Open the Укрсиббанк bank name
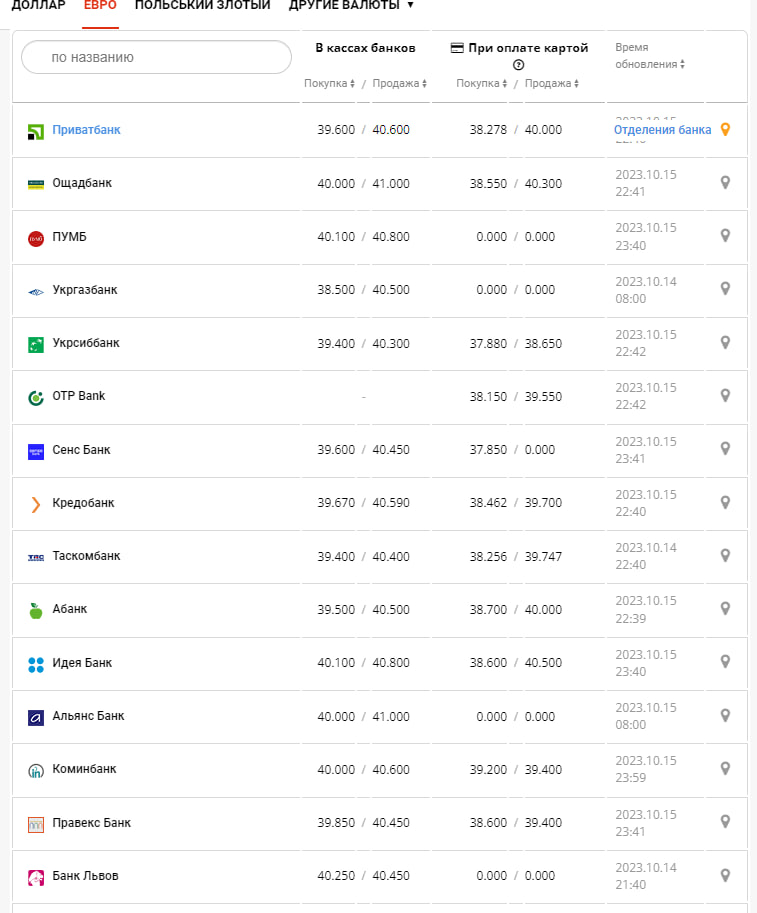The width and height of the screenshot is (757, 913). coord(86,343)
